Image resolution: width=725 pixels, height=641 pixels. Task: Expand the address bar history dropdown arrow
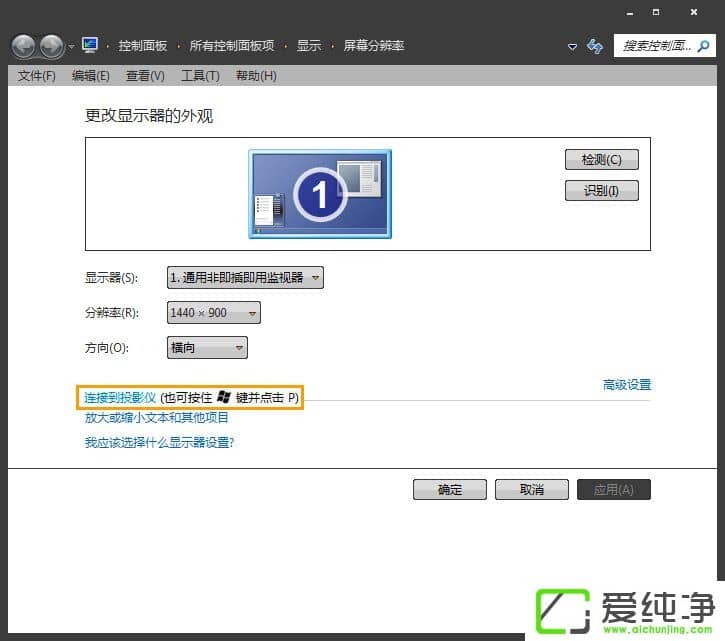(572, 47)
